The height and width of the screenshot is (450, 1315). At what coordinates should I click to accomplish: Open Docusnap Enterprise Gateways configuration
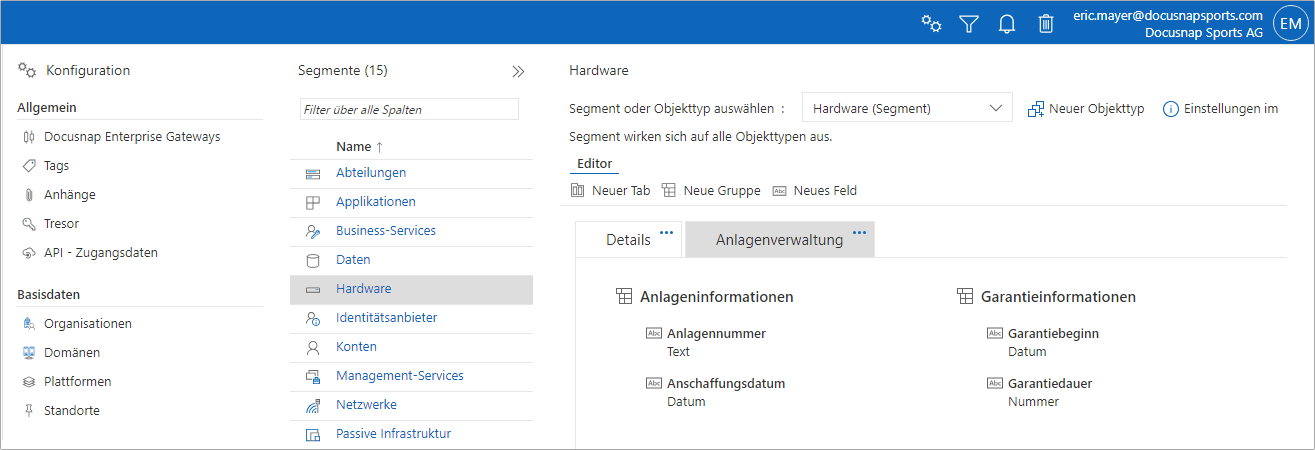(132, 137)
